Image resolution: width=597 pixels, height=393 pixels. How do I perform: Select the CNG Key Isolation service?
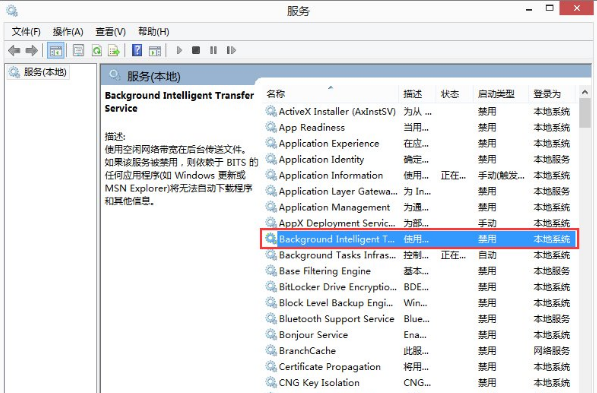[420, 383]
